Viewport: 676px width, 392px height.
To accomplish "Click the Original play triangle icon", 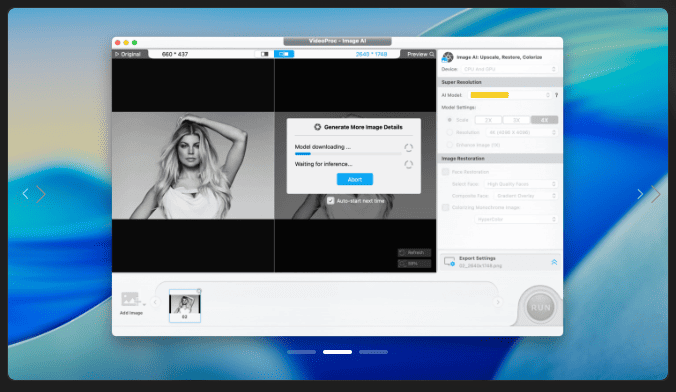I will tap(117, 54).
